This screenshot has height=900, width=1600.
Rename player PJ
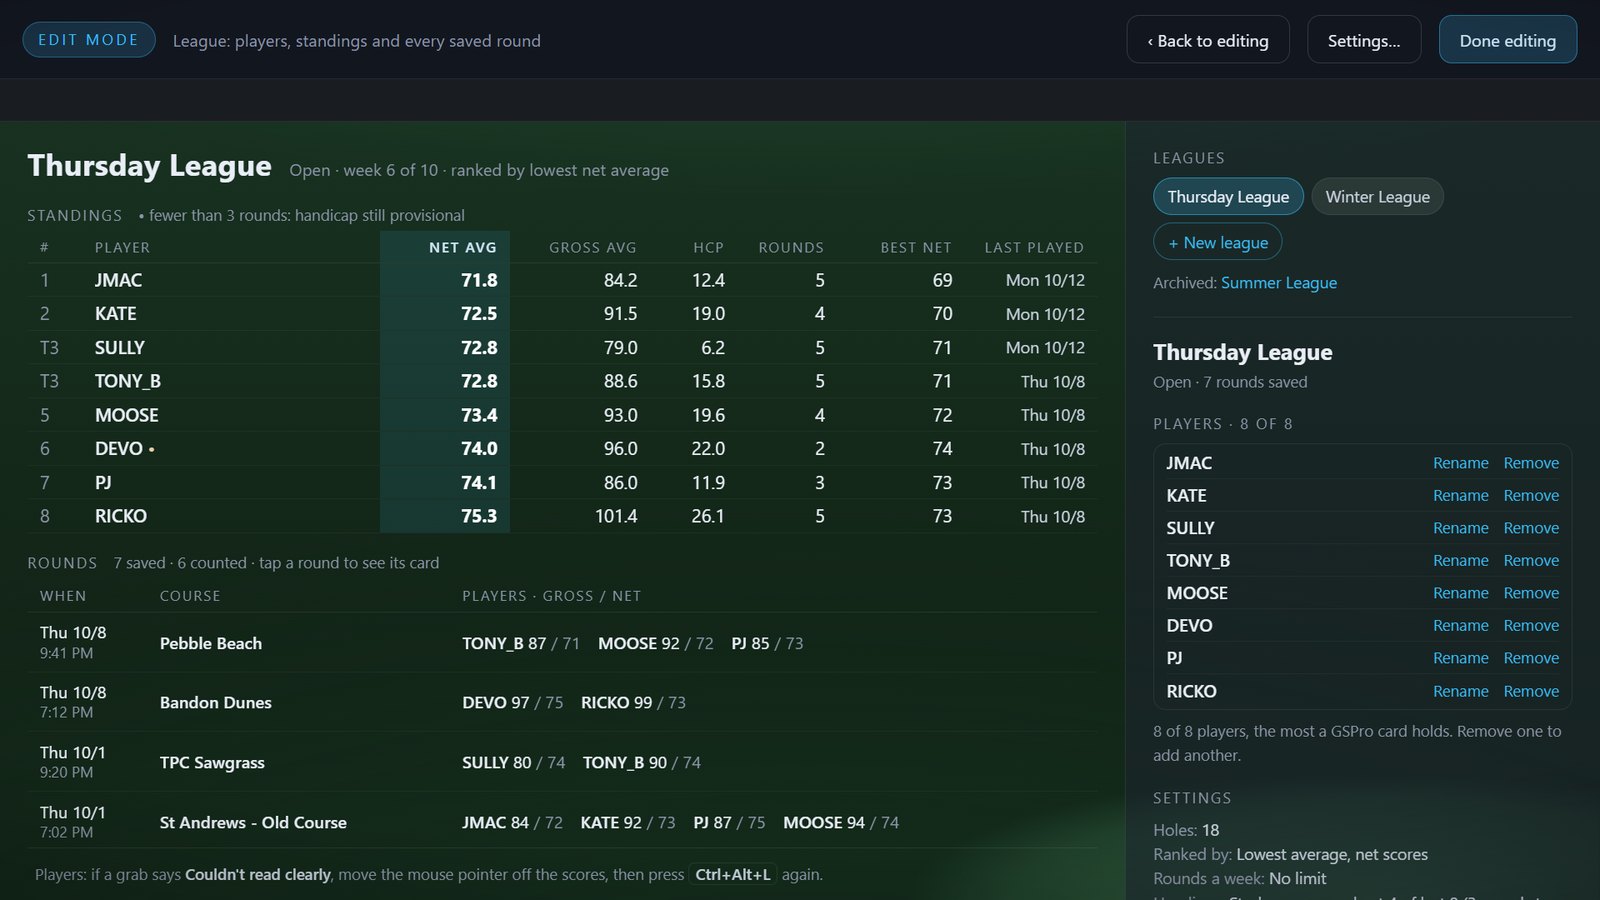(1460, 658)
